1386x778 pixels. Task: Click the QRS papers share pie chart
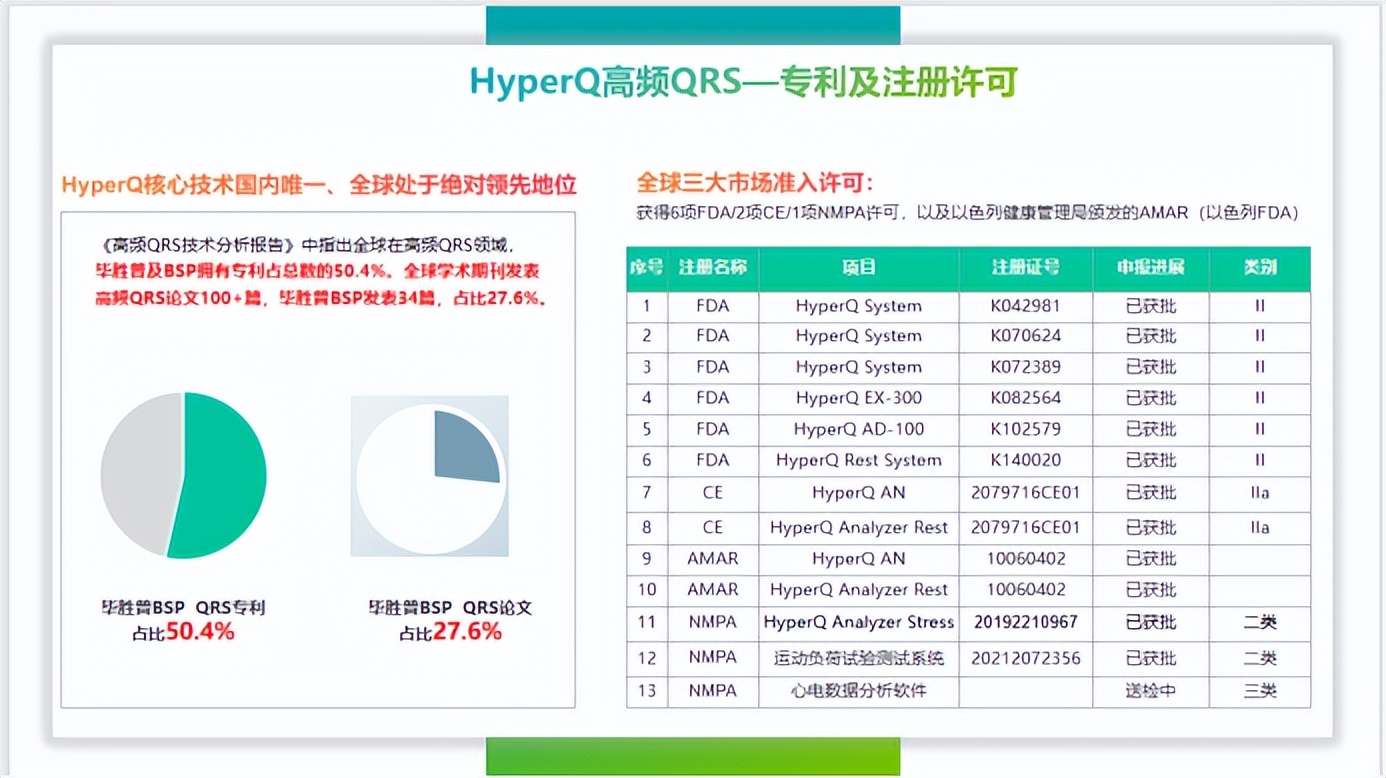pos(429,475)
